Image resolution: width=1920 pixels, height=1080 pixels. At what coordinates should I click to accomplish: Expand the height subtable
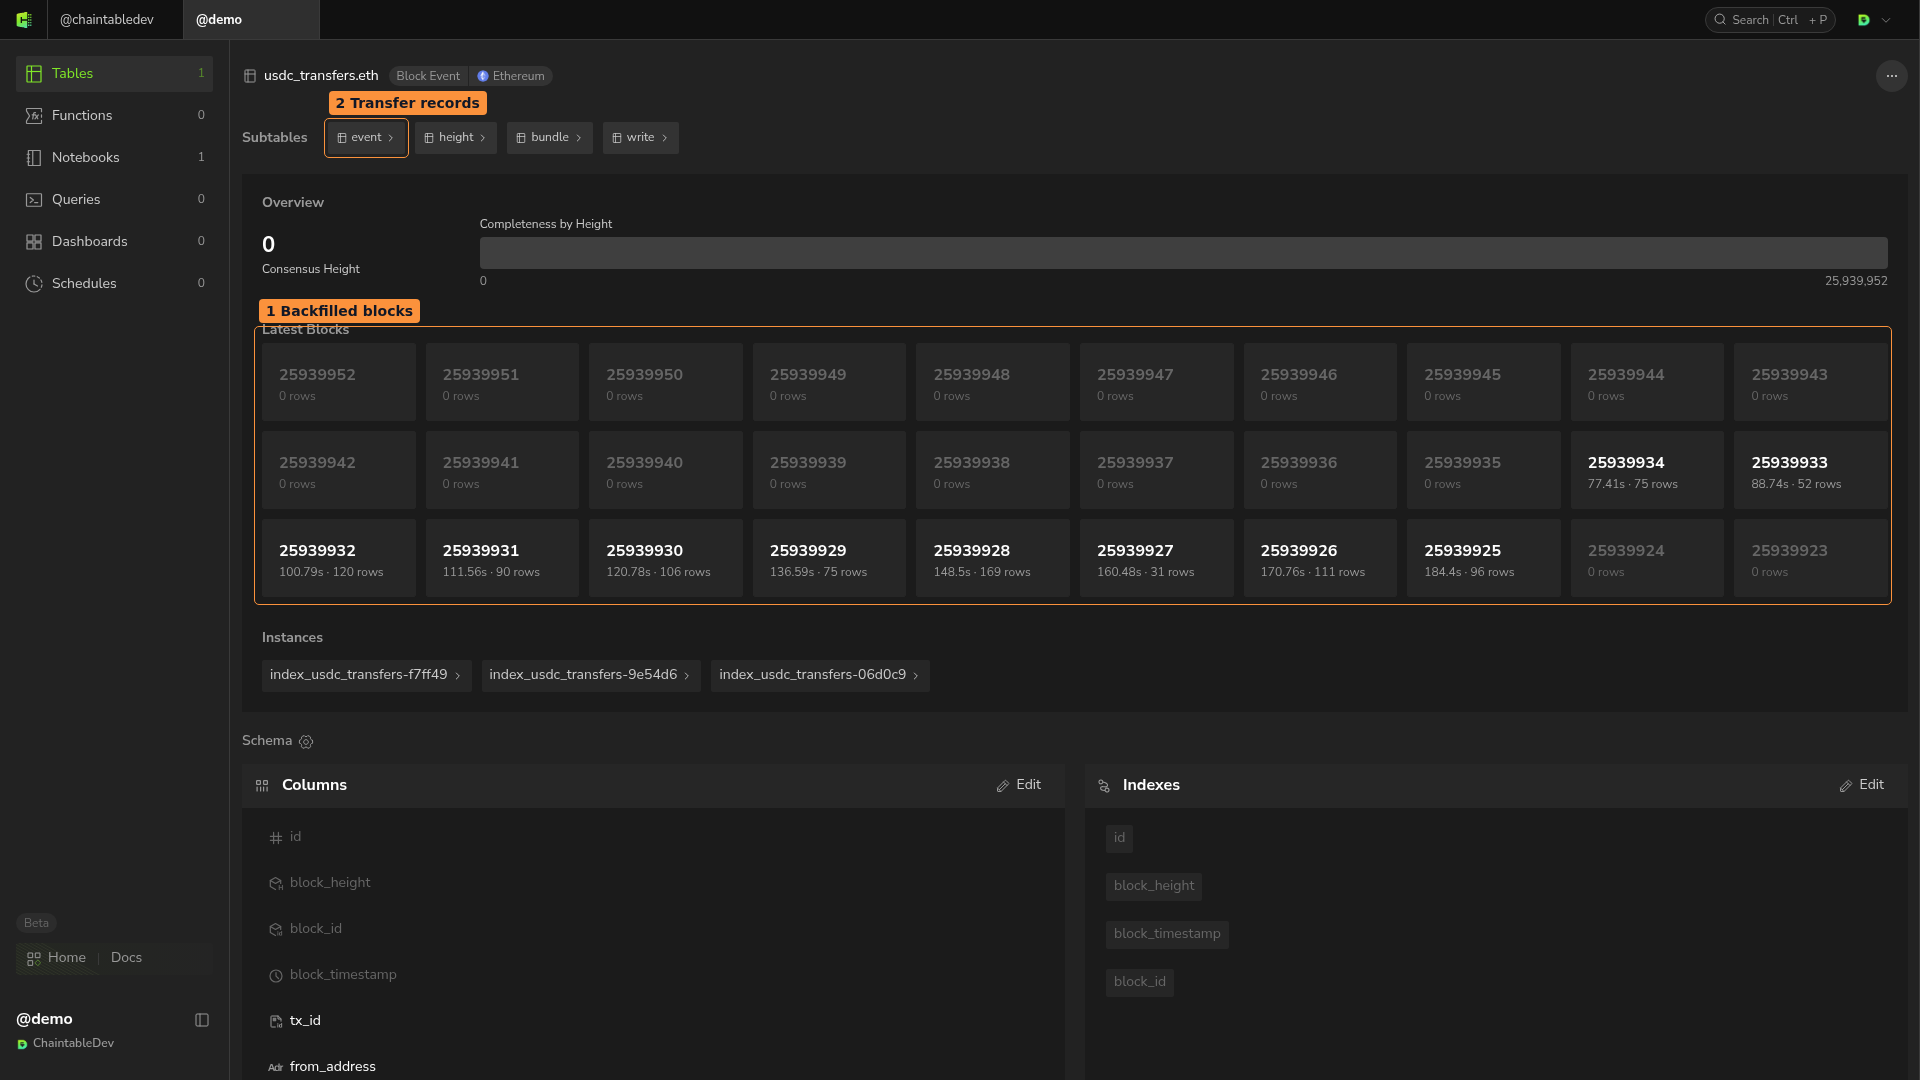pos(456,138)
